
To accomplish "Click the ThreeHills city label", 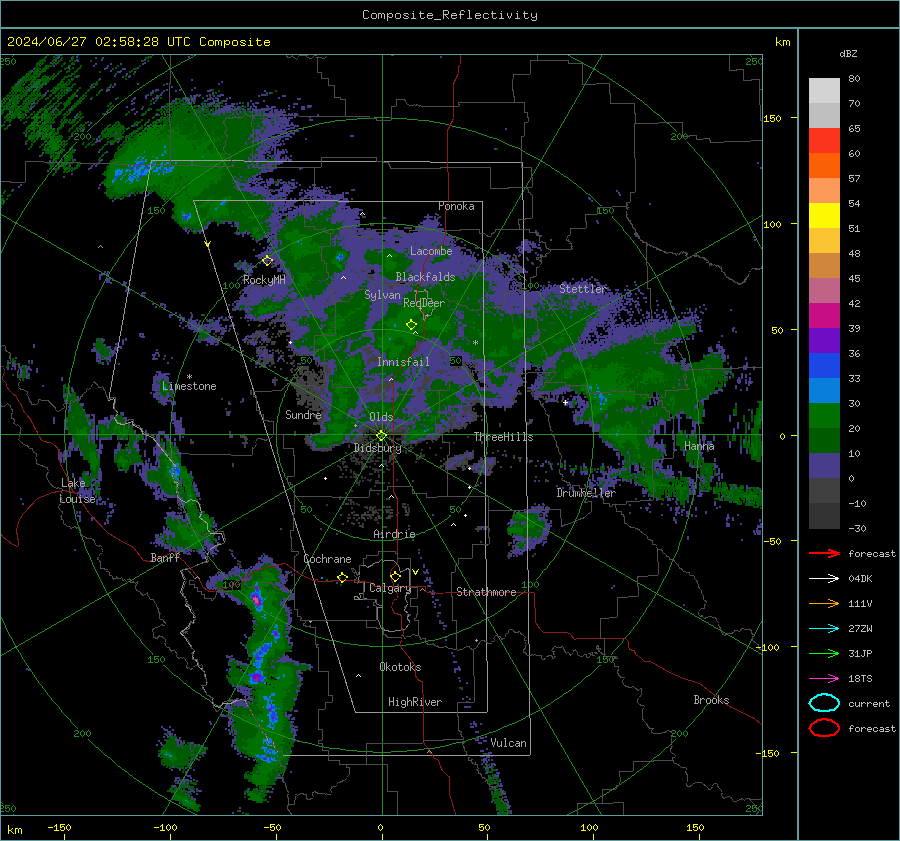I will [x=503, y=437].
